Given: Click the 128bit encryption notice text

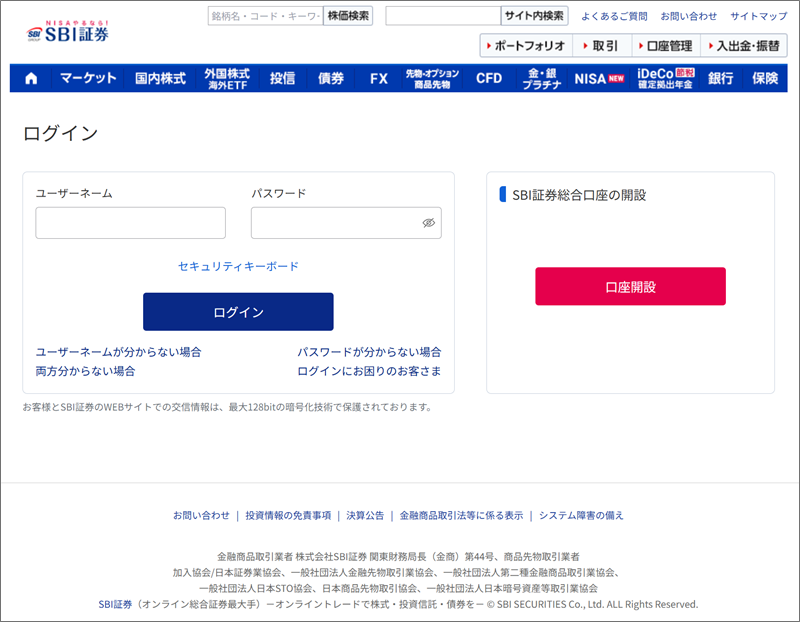Looking at the screenshot, I should pos(228,407).
